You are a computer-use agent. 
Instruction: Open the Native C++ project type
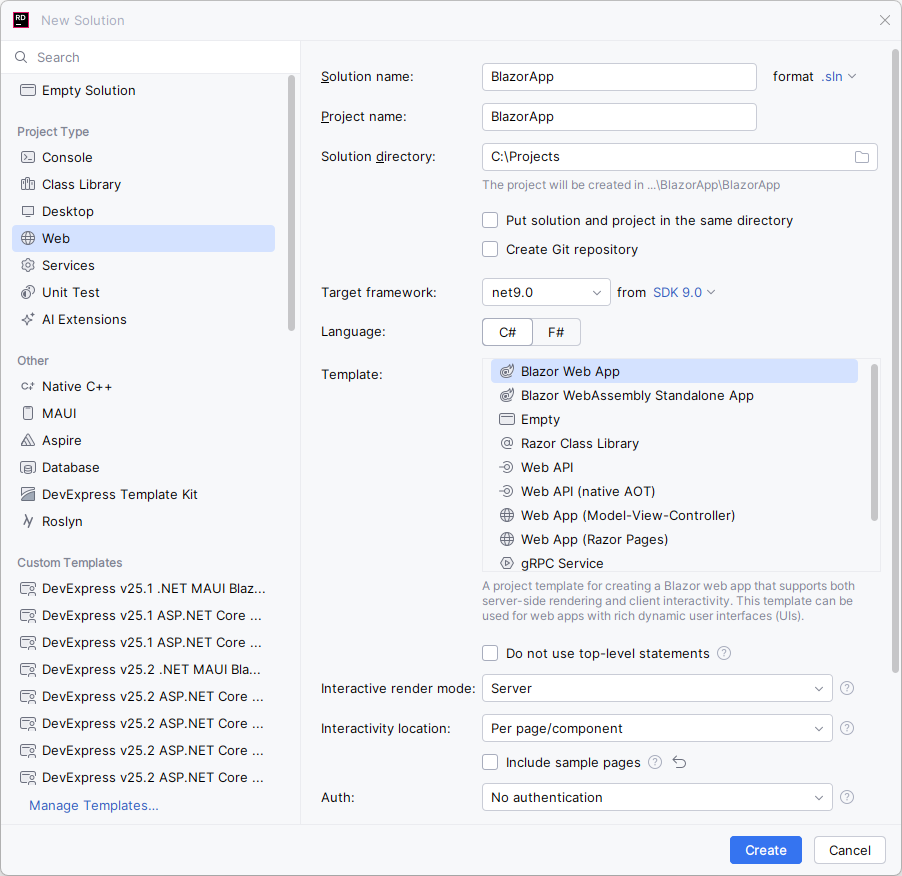click(x=76, y=386)
